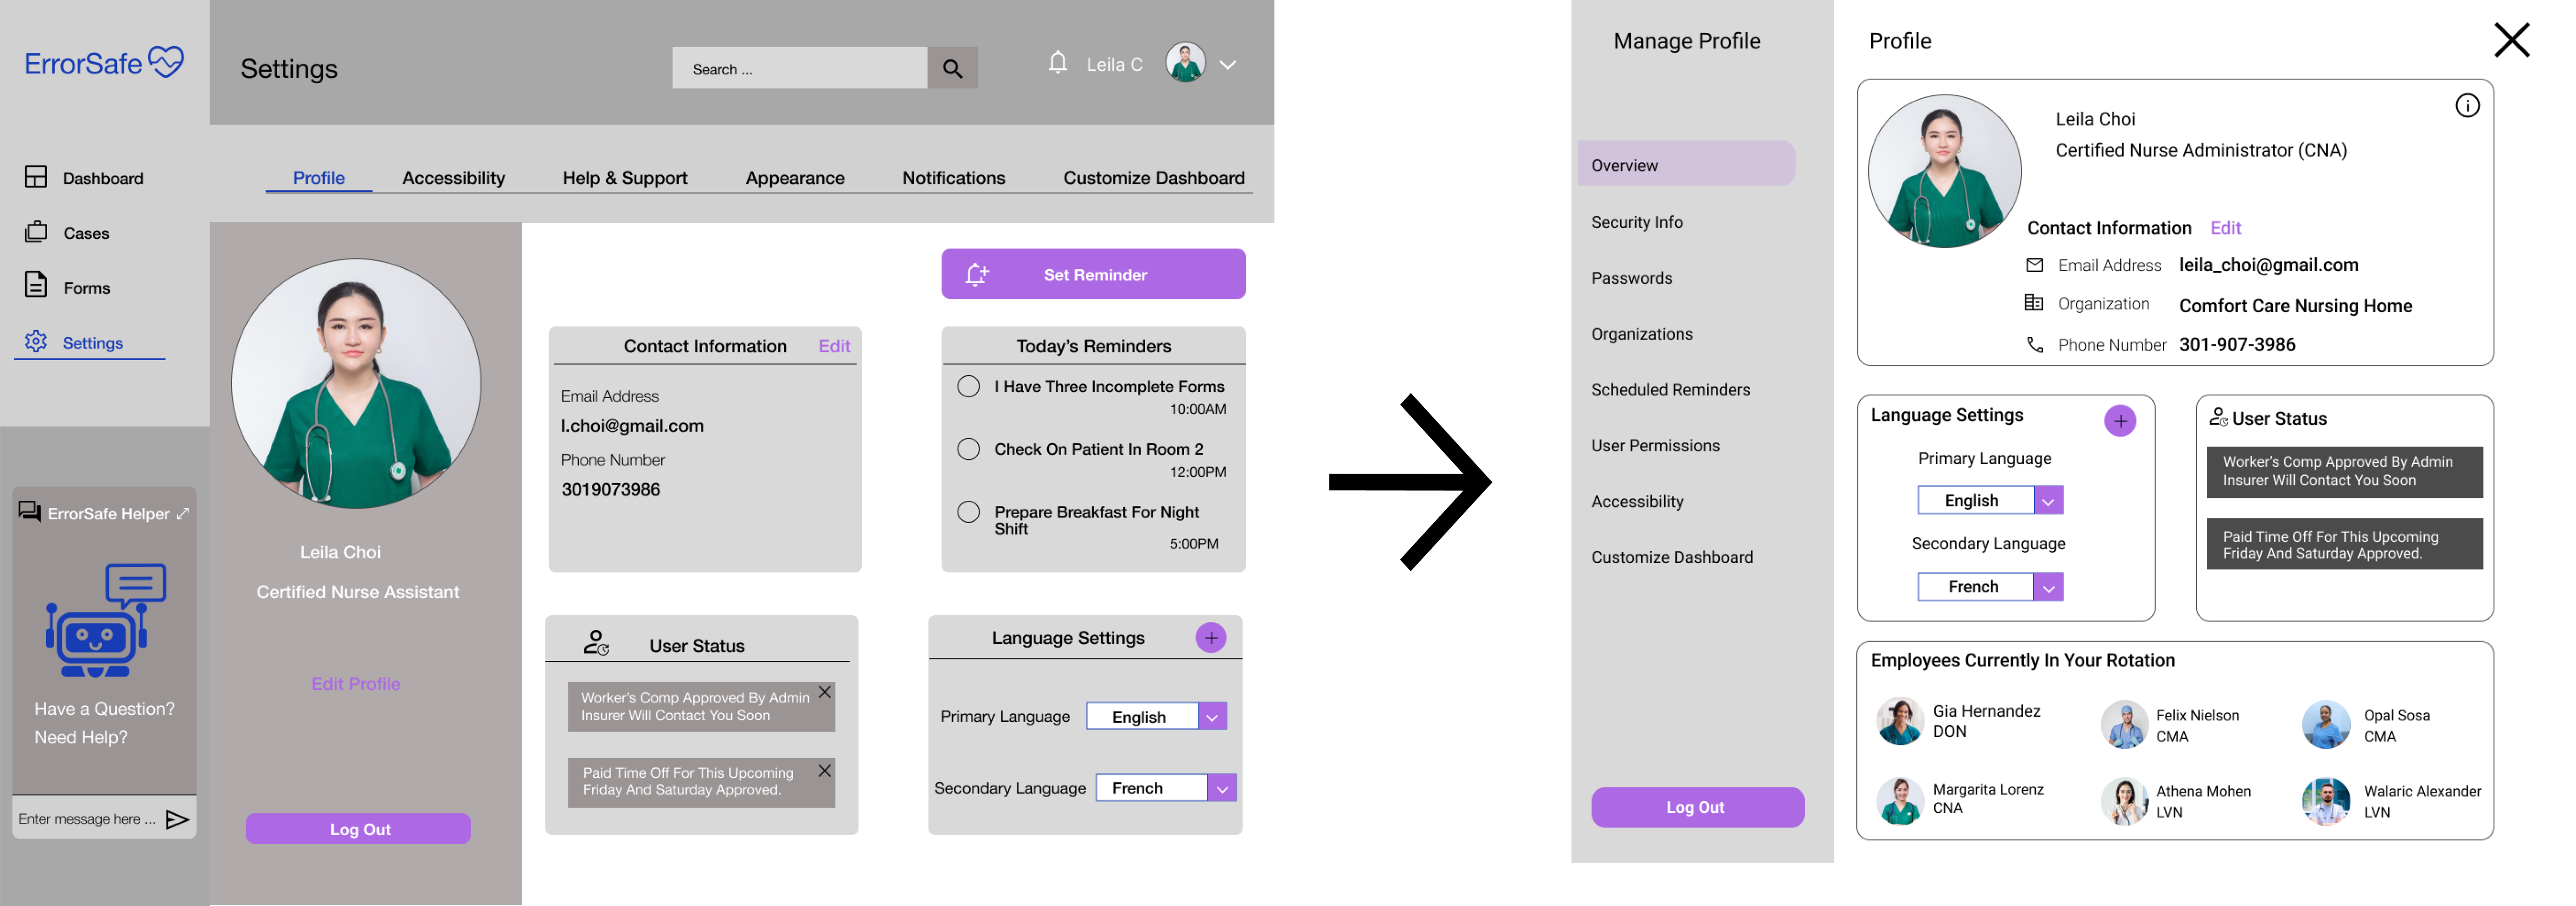
Task: Select Felix Nielson's avatar in rotation
Action: [2124, 725]
